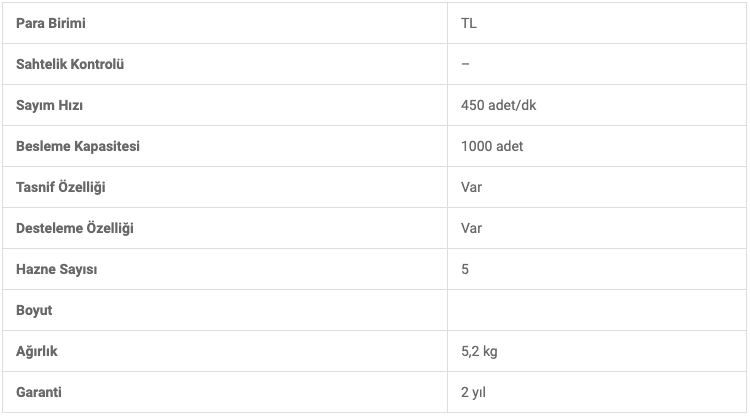Screen dimensions: 750x417
Task: Click the Hazne Sayısı label
Action: (x=56, y=269)
